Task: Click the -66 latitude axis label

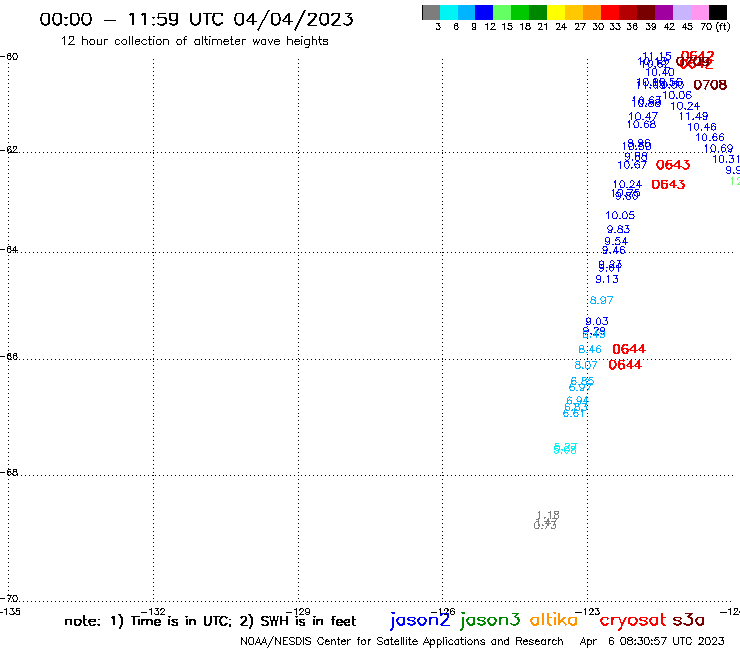Action: [x=9, y=356]
